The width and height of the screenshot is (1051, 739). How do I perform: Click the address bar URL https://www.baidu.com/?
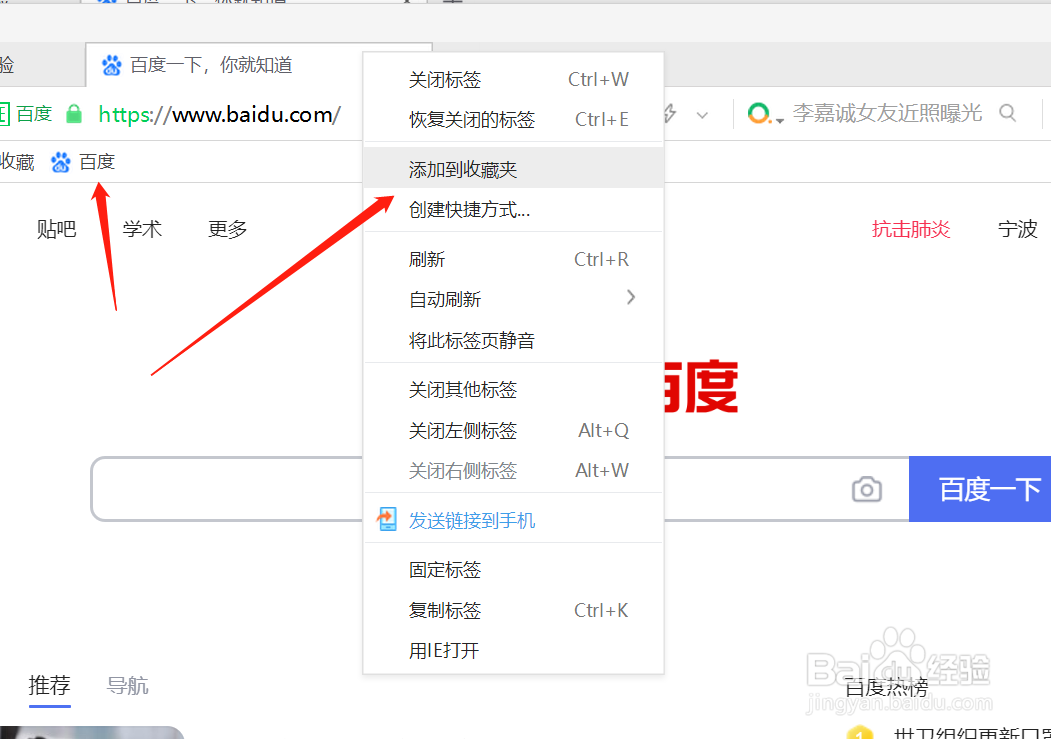(x=220, y=115)
